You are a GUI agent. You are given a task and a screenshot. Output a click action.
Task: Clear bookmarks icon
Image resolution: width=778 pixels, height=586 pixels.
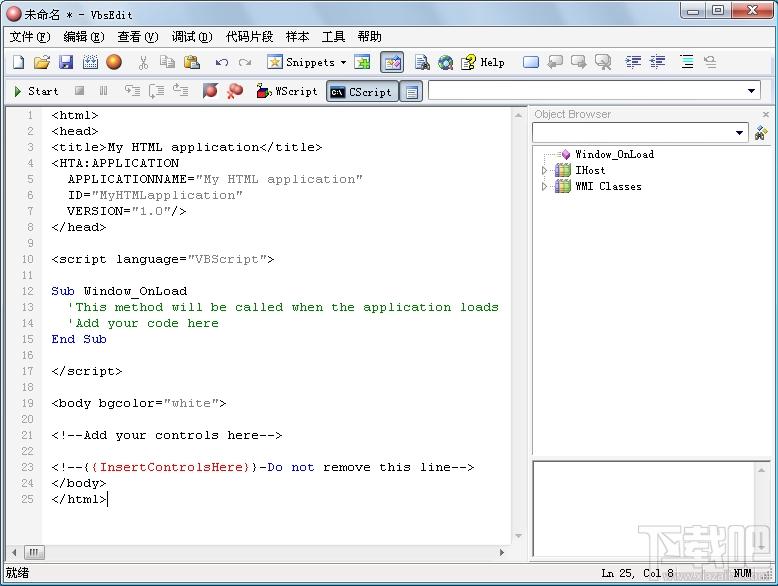[603, 63]
